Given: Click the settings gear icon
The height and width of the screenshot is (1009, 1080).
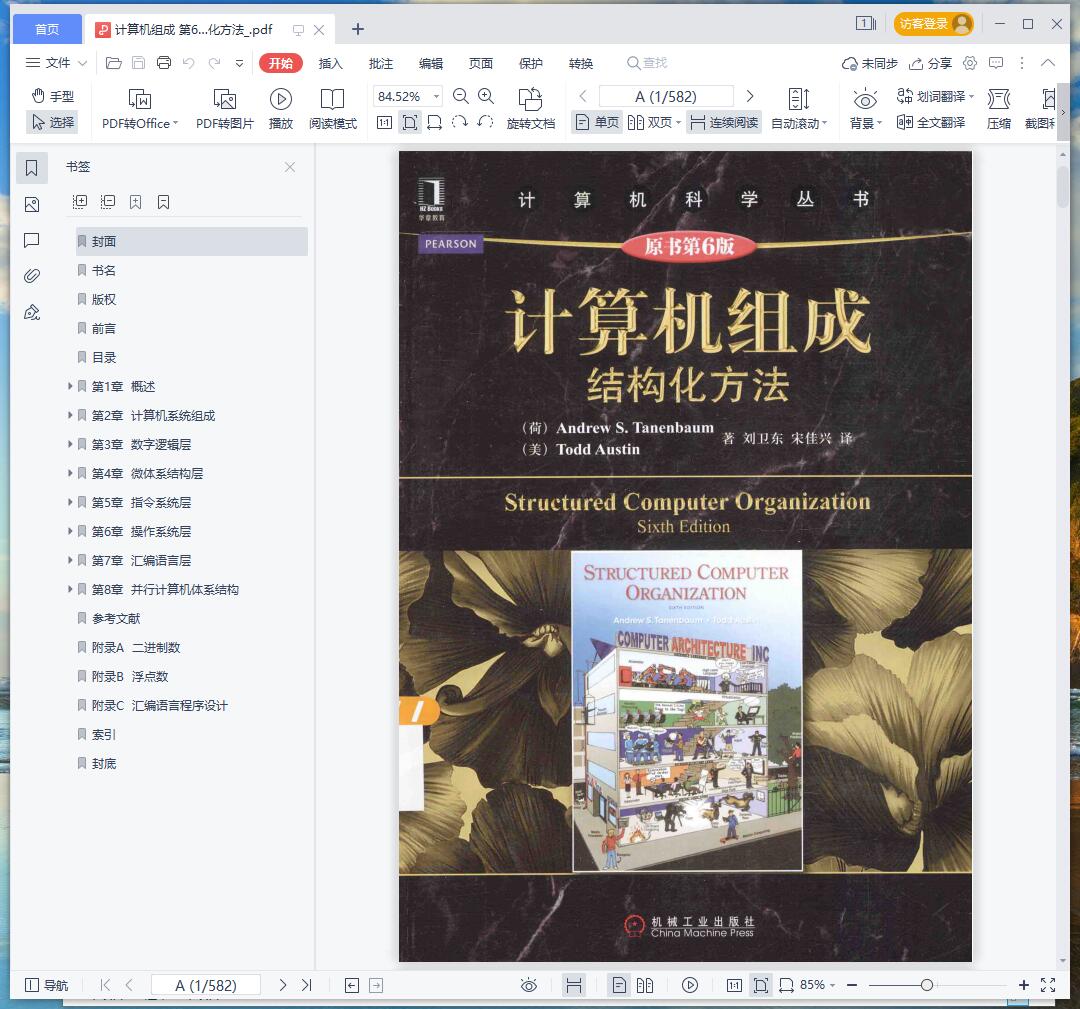Looking at the screenshot, I should pyautogui.click(x=970, y=63).
